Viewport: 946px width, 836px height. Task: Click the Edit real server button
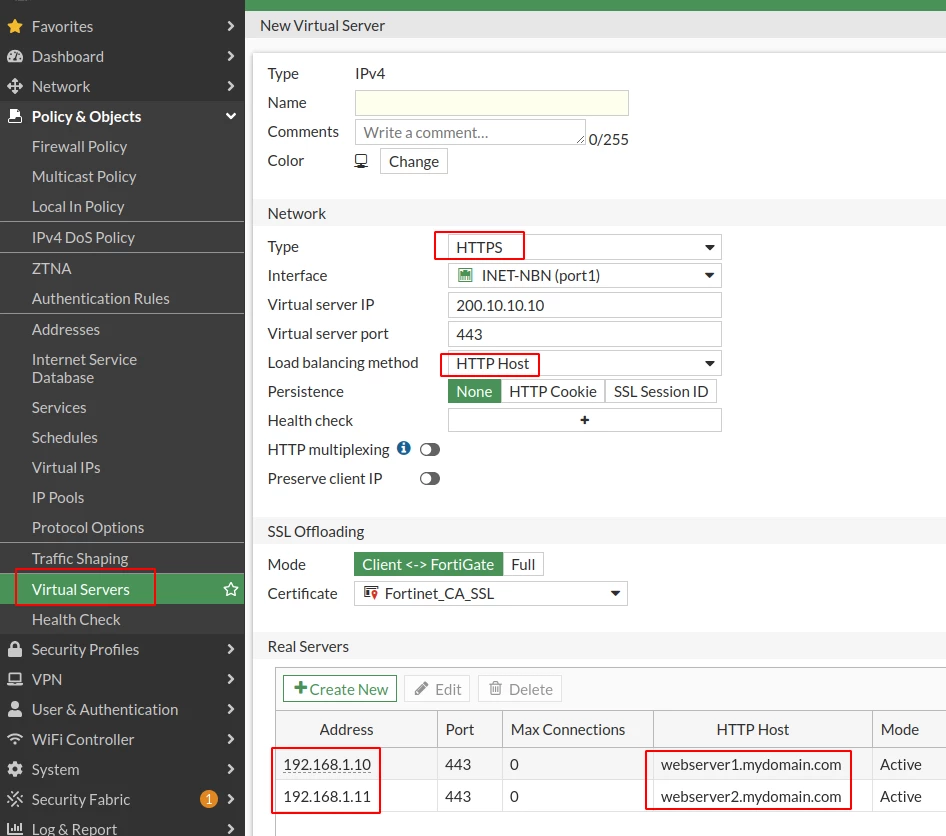click(437, 689)
